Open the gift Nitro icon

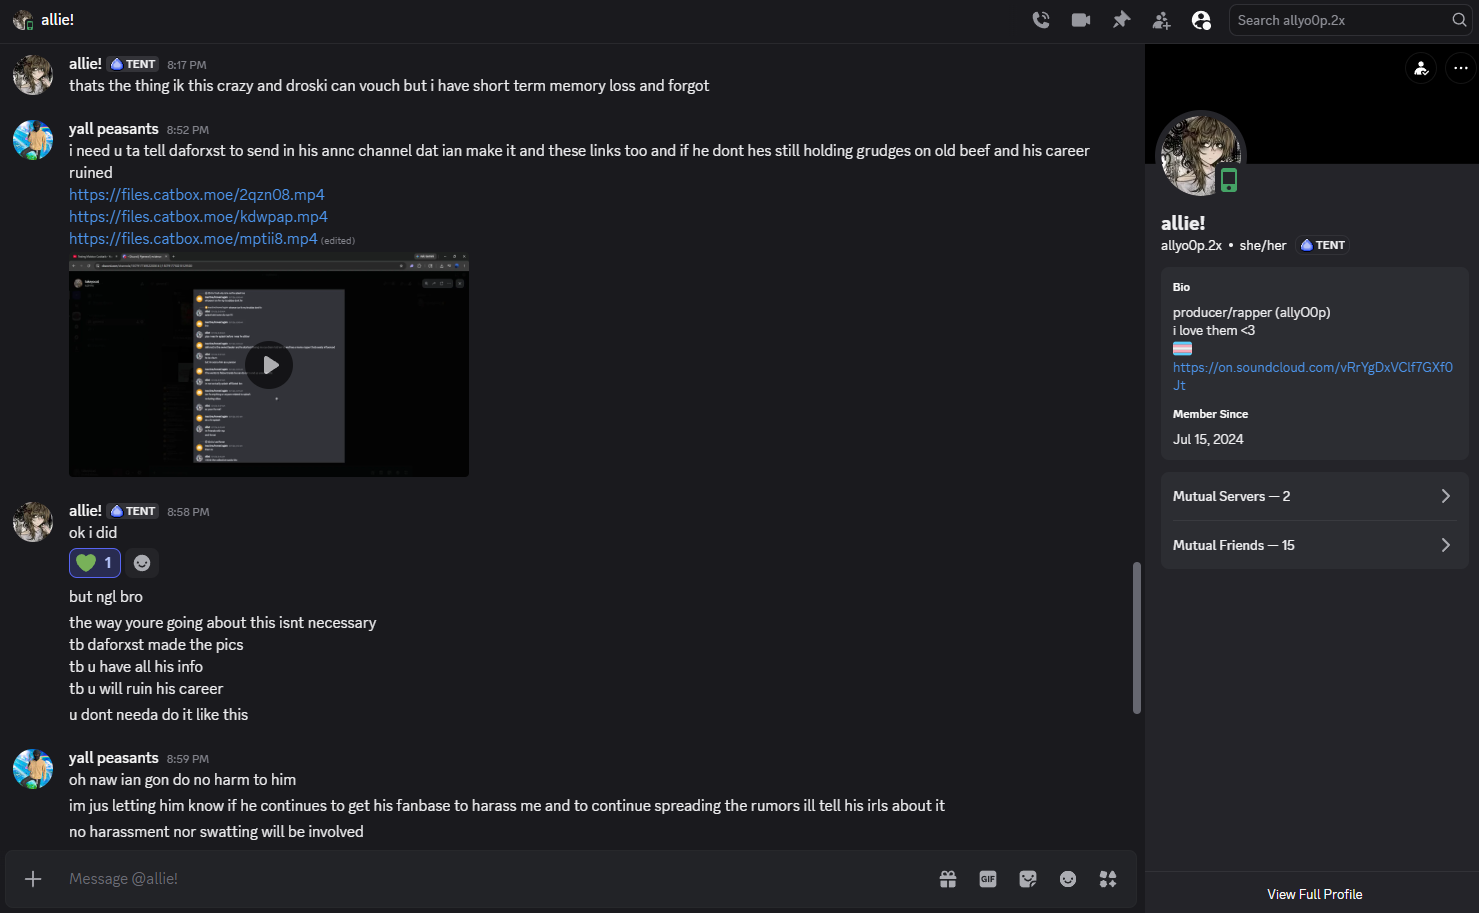(x=948, y=879)
